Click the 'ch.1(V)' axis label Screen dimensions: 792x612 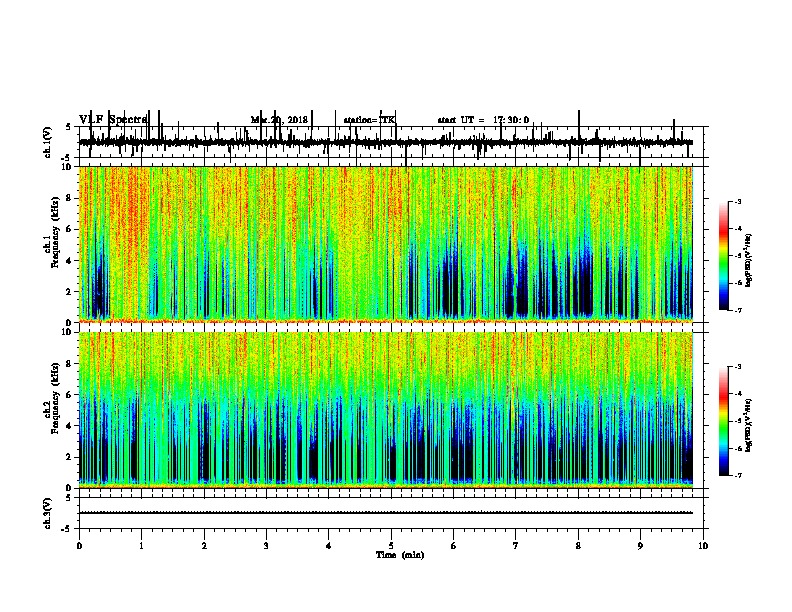click(x=48, y=142)
